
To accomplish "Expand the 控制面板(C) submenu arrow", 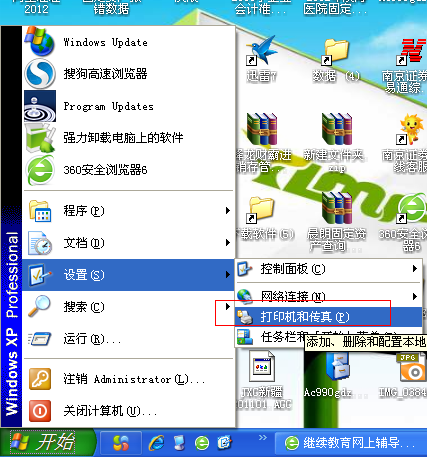I will pyautogui.click(x=414, y=269).
